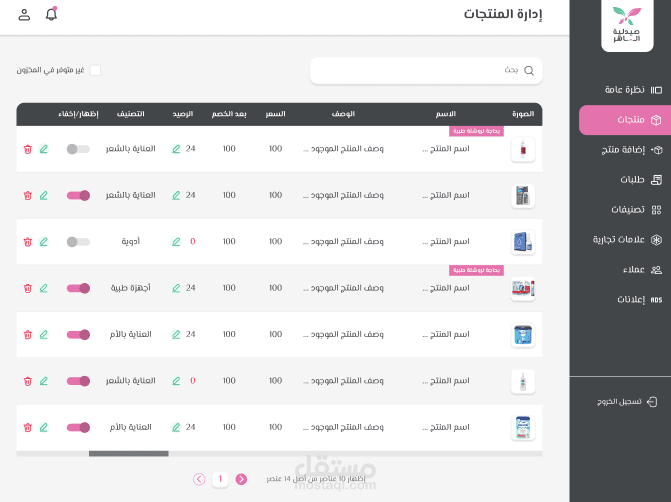Image resolution: width=671 pixels, height=502 pixels.
Task: Click the الوصف column header
Action: click(343, 114)
